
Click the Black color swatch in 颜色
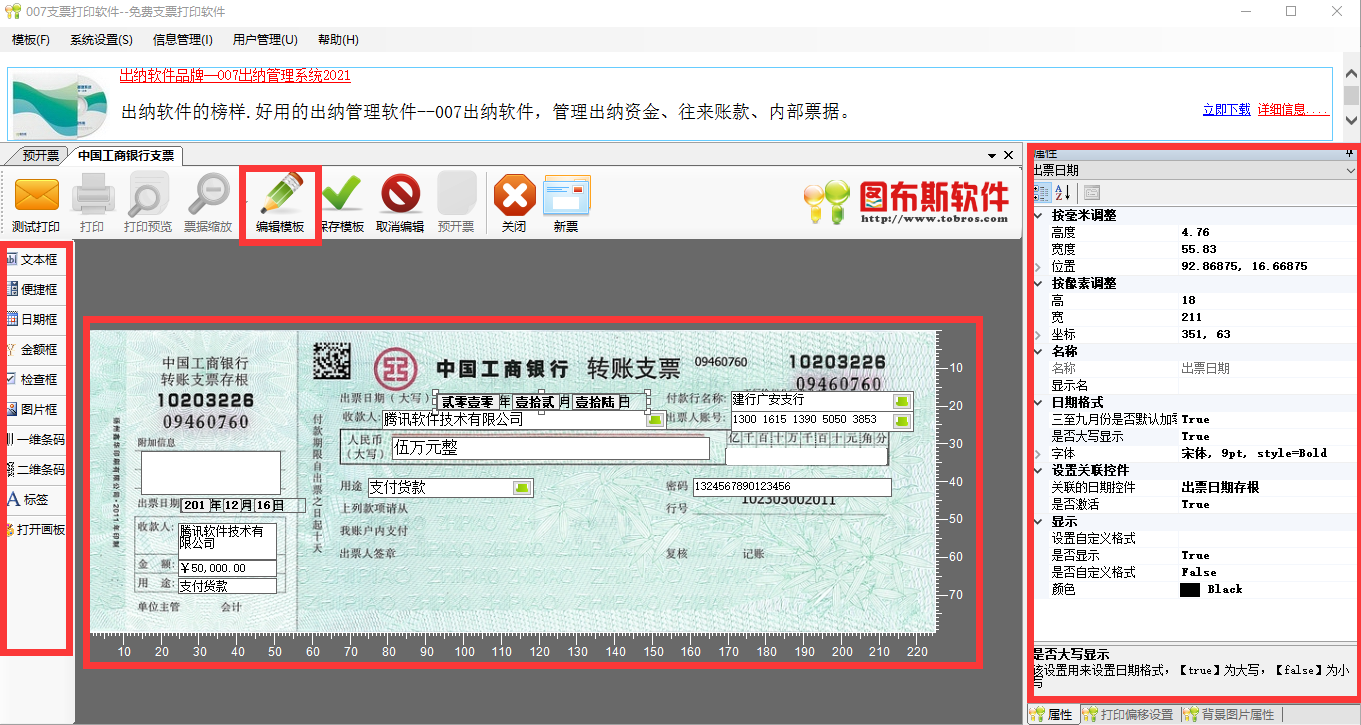pyautogui.click(x=1189, y=589)
